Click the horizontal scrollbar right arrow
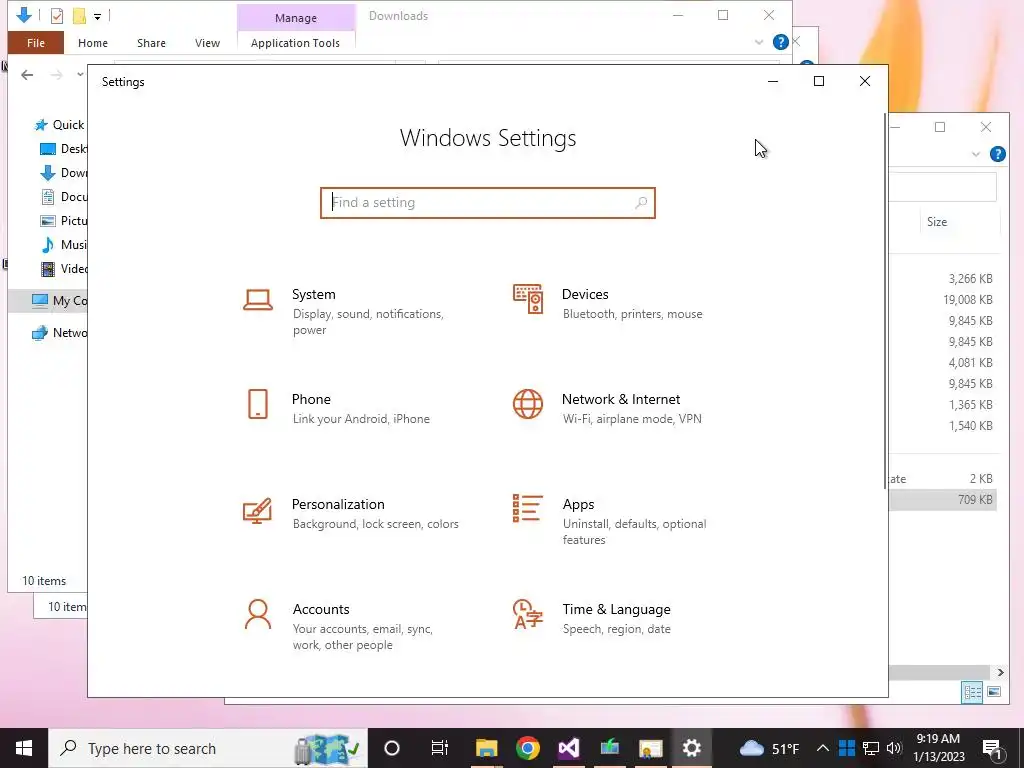 [1000, 672]
